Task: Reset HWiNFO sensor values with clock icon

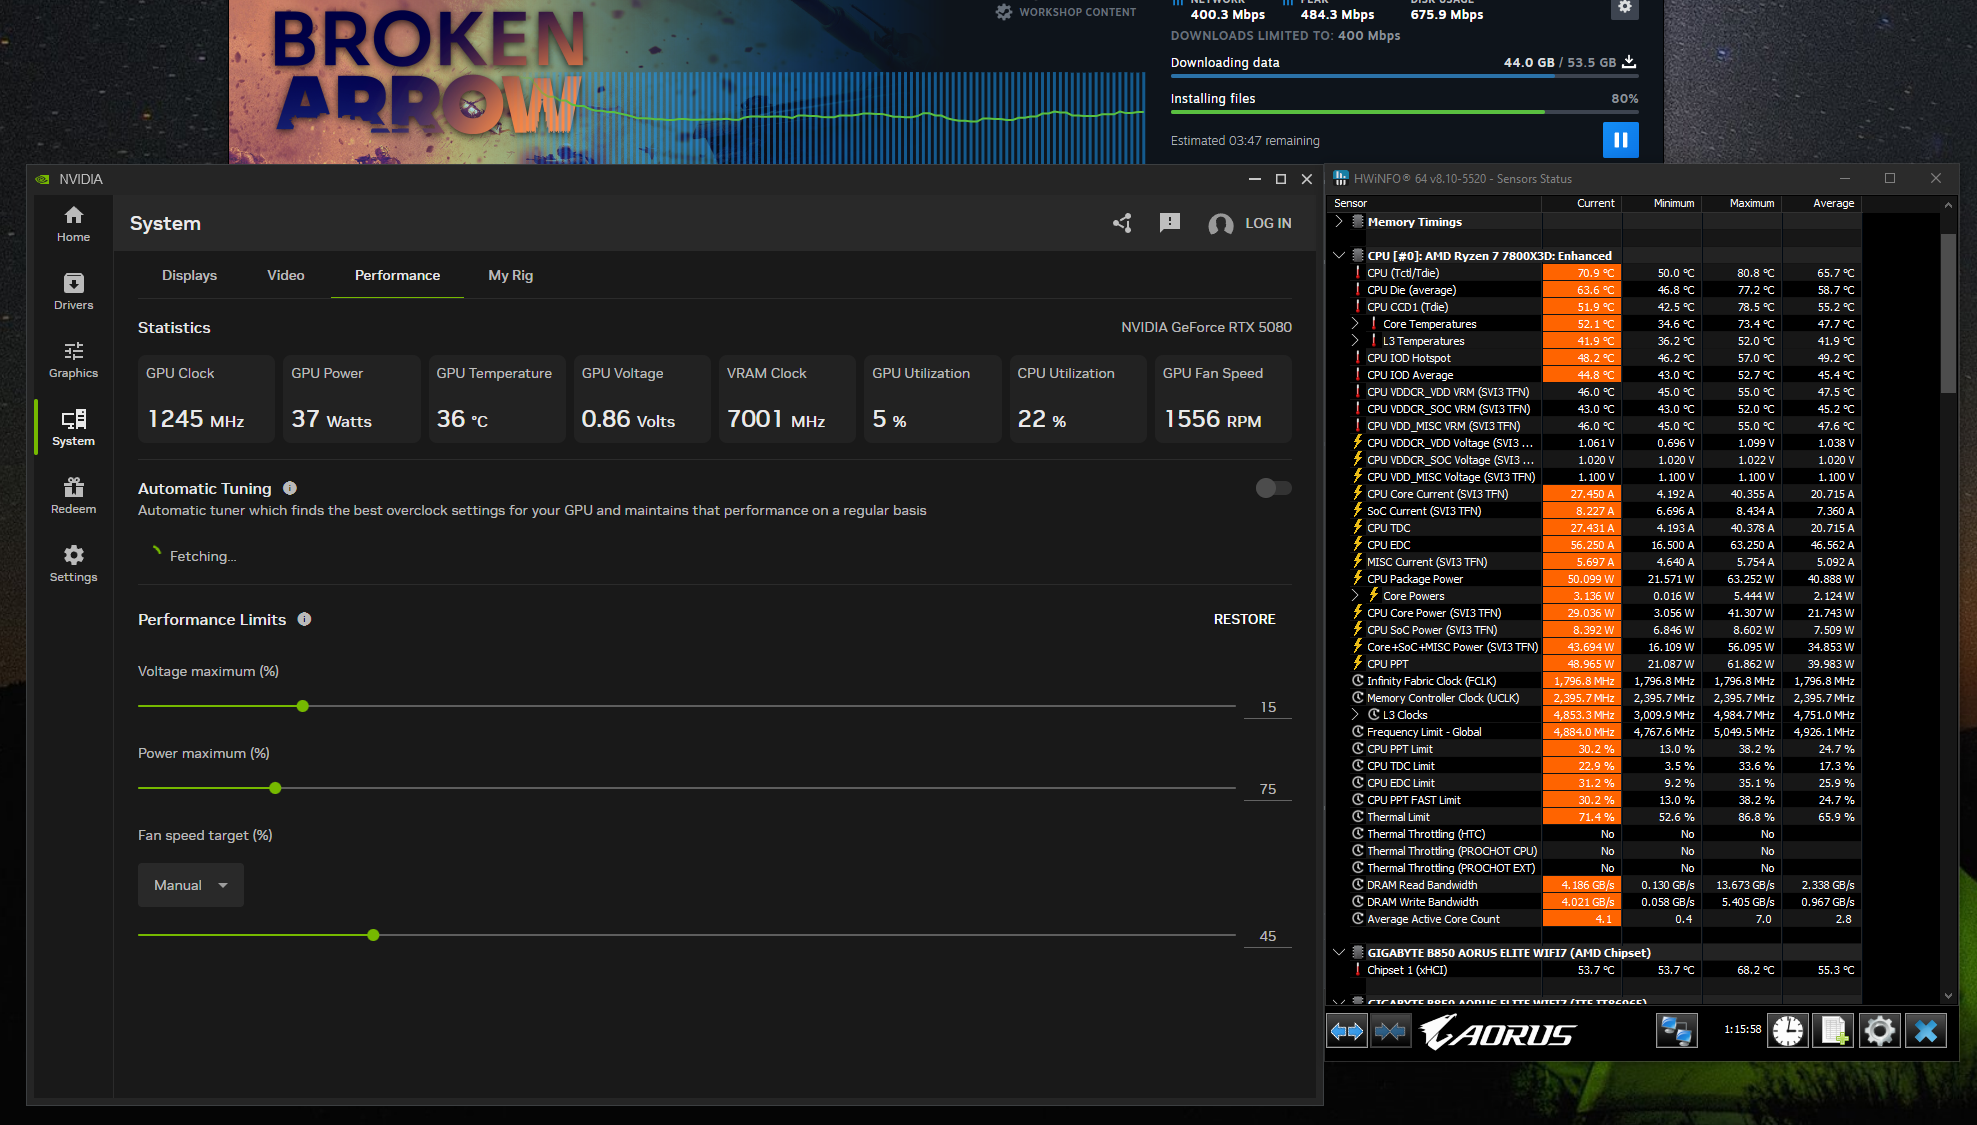Action: pos(1787,1030)
